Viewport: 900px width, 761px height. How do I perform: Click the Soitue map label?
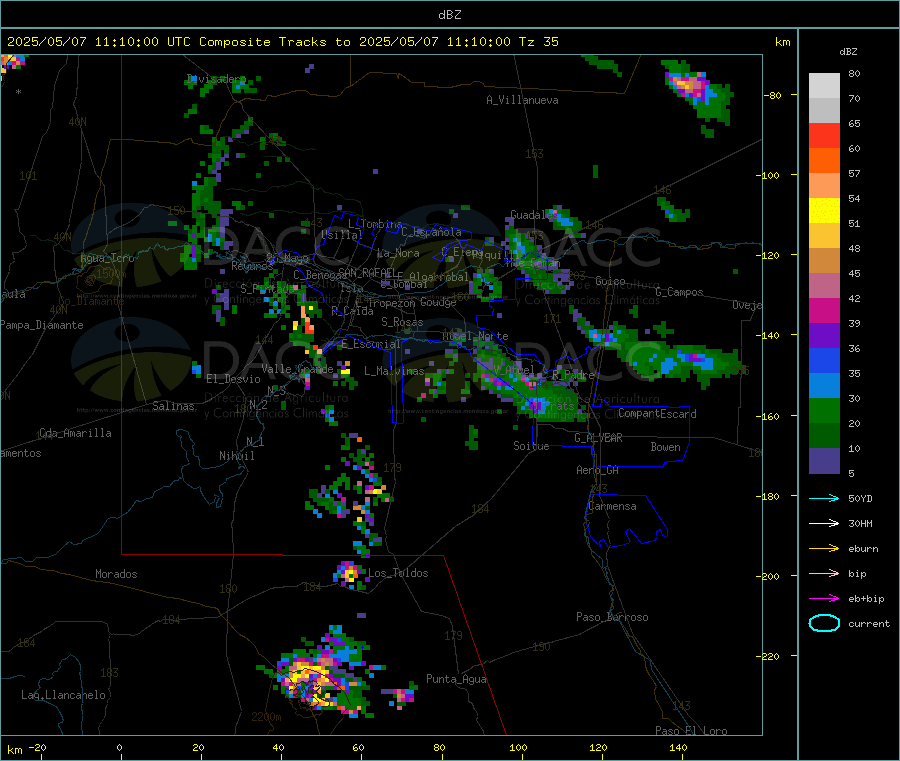[x=531, y=446]
